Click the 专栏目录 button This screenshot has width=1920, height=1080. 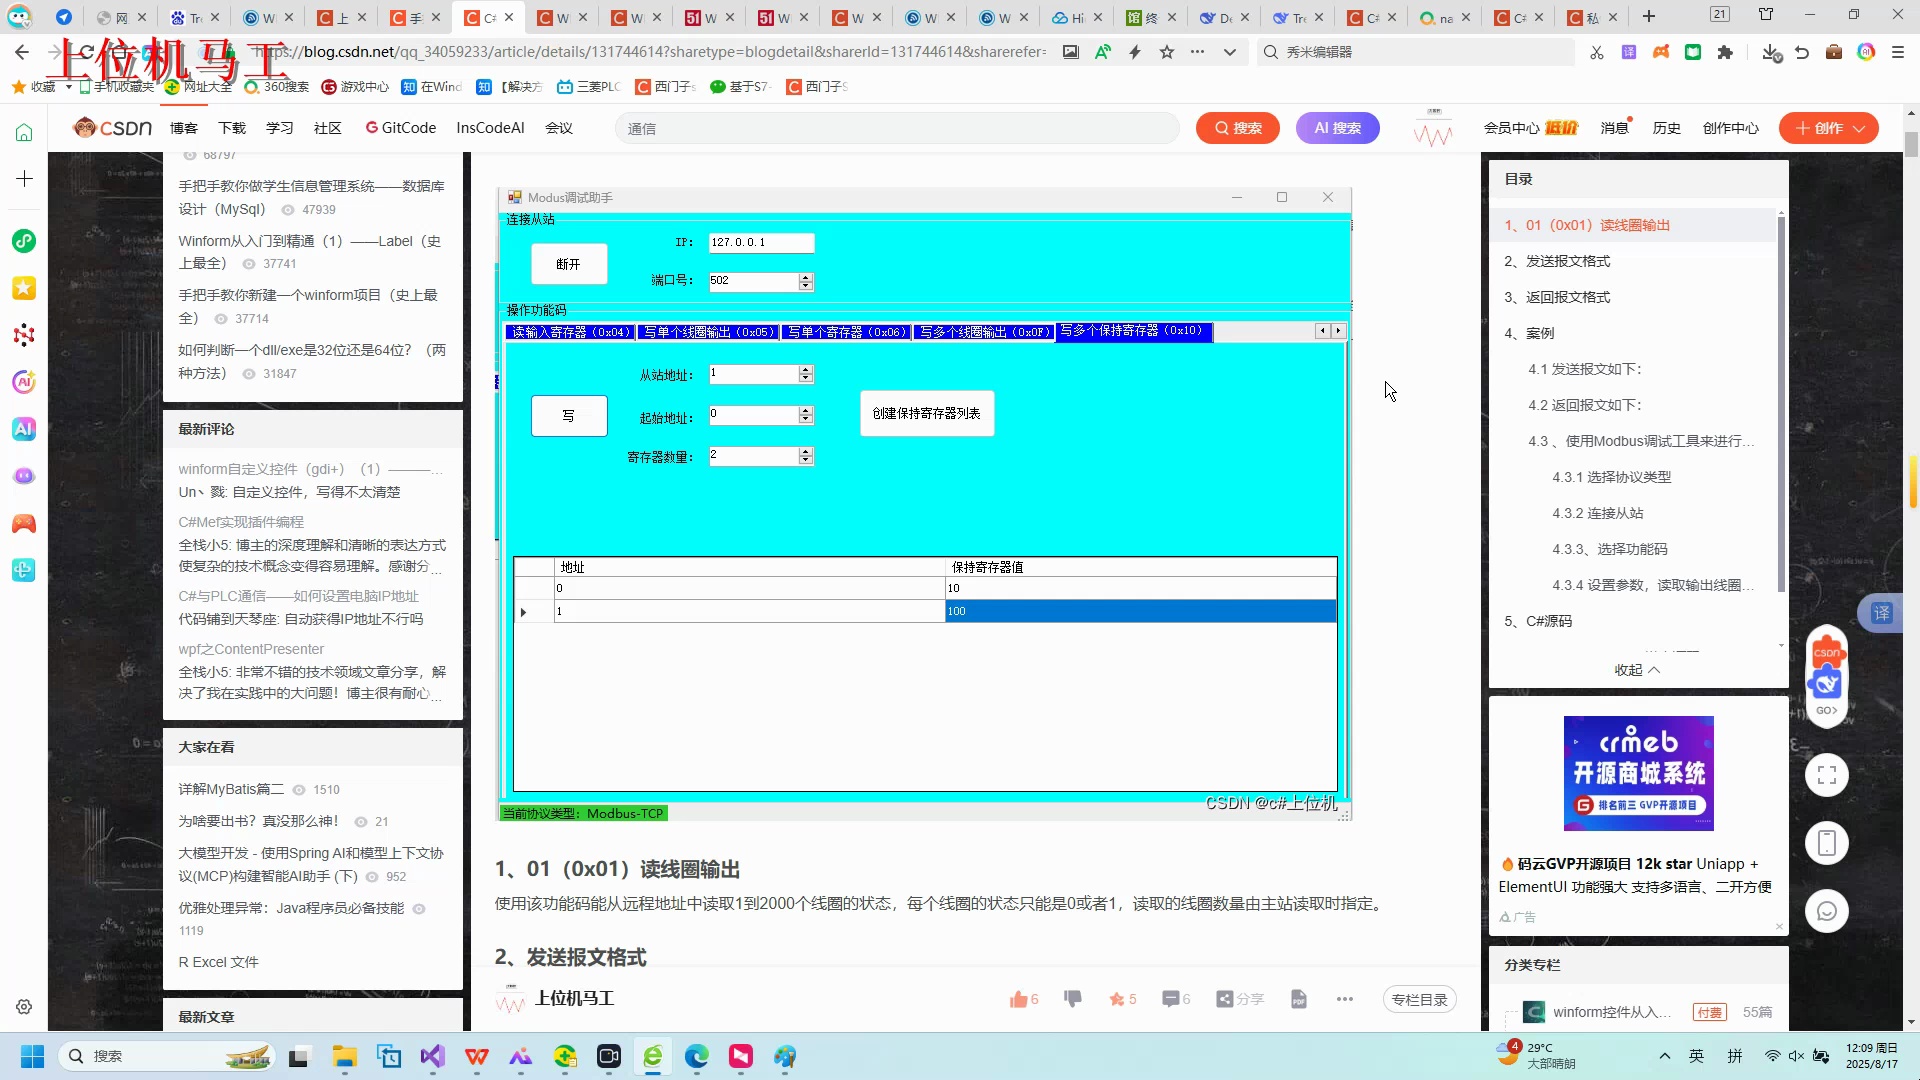[1419, 999]
